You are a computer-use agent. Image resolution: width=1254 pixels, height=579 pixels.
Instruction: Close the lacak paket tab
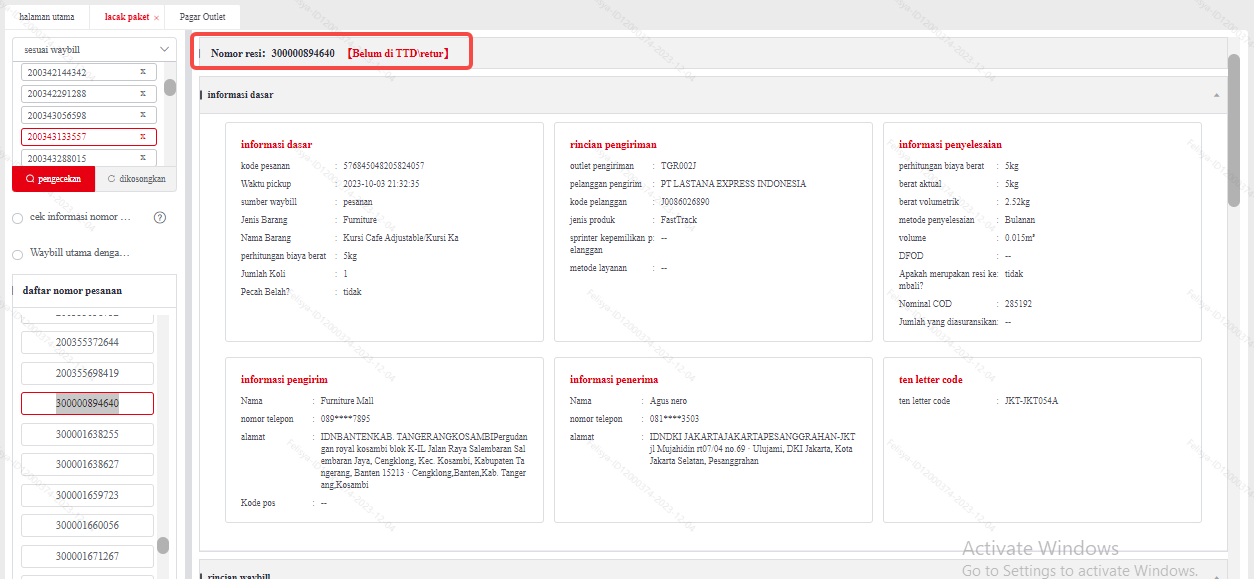[156, 18]
